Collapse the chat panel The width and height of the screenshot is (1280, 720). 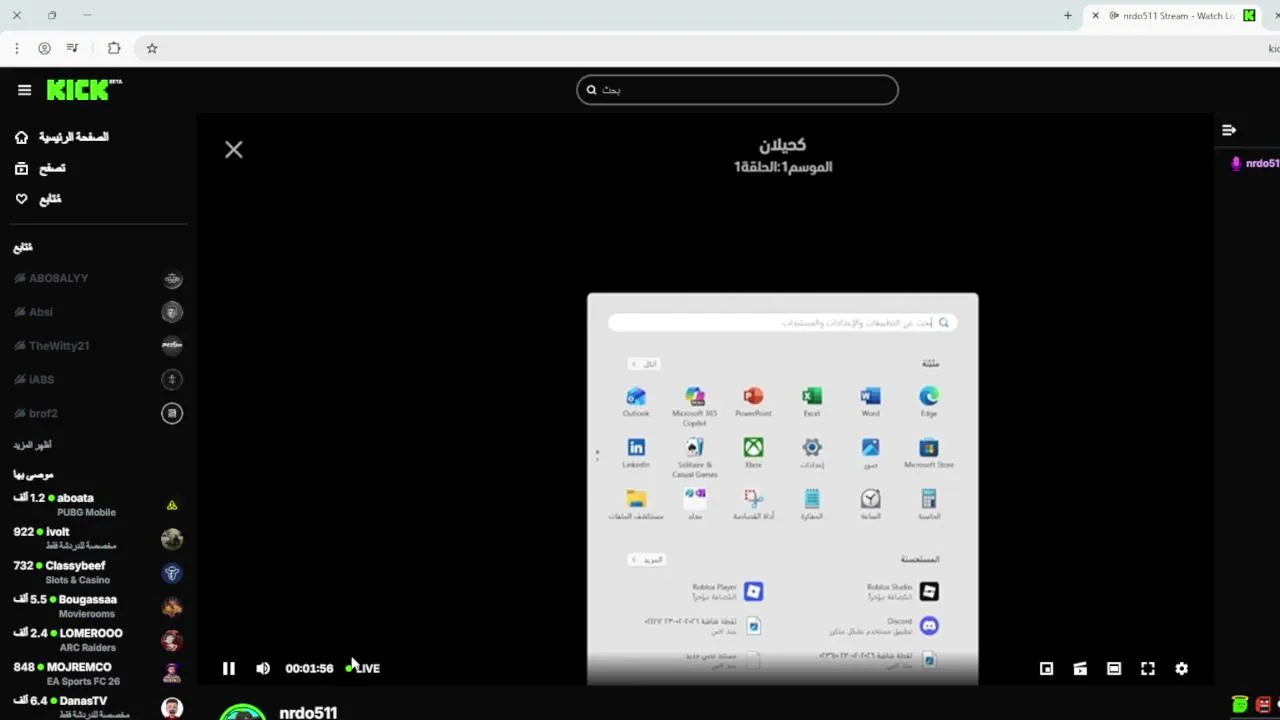click(x=1229, y=130)
